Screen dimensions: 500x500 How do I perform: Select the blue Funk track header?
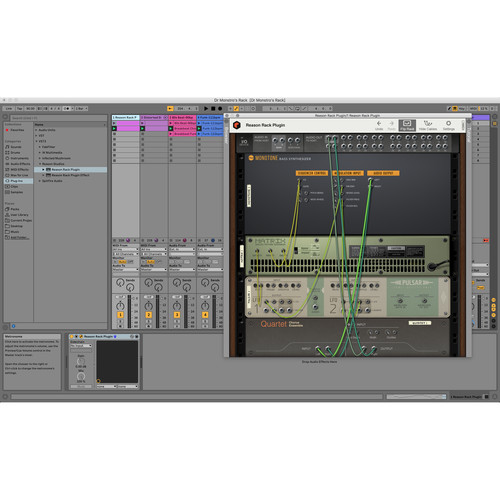tap(210, 117)
